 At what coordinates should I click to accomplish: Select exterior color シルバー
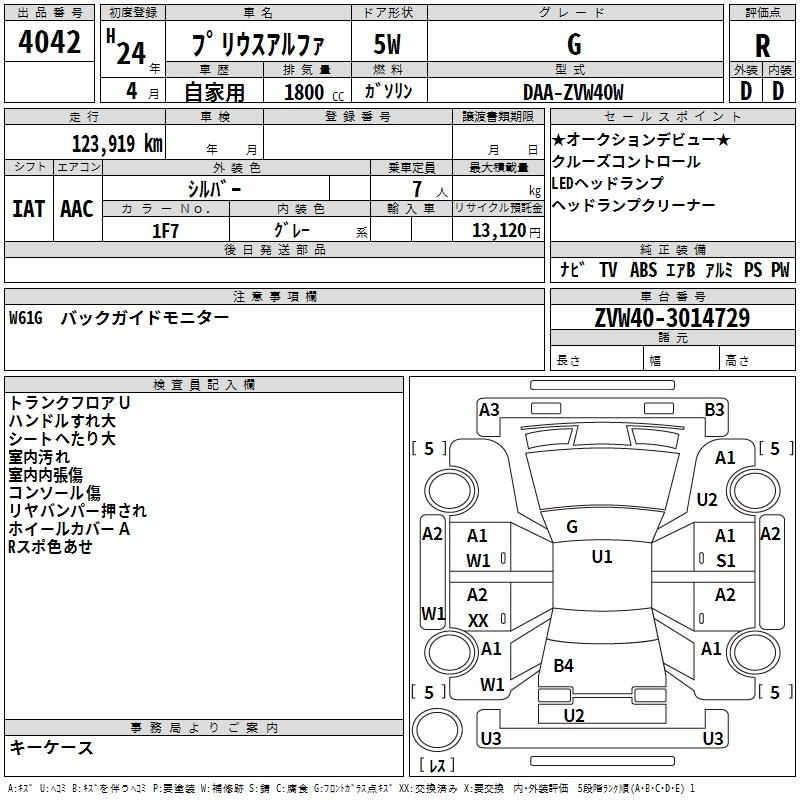(214, 189)
